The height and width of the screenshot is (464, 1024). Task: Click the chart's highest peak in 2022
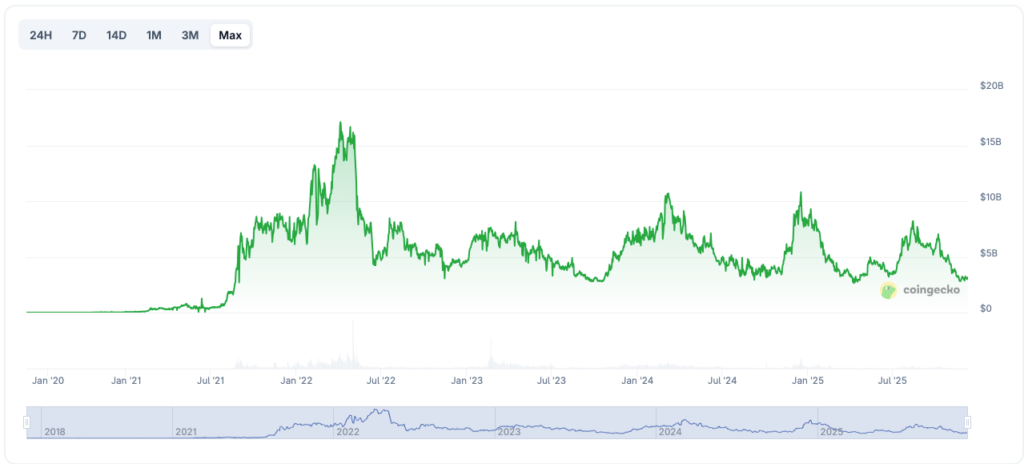coord(341,123)
